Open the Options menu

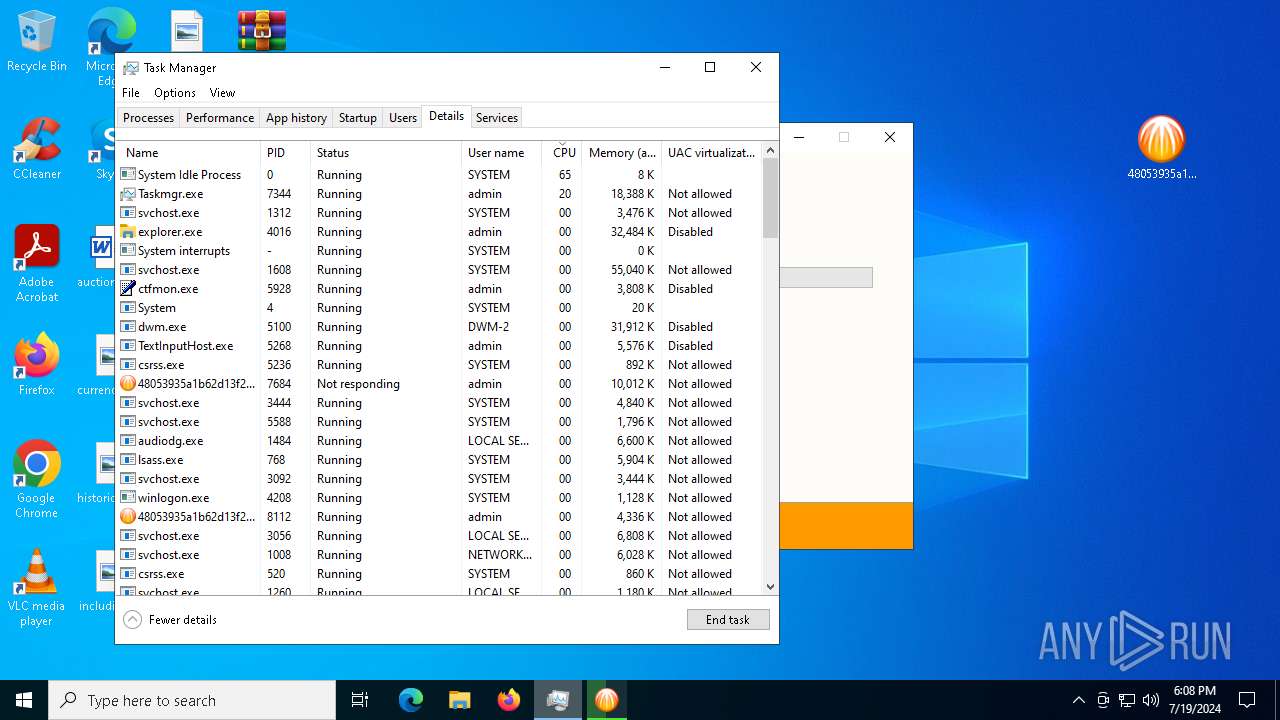pyautogui.click(x=175, y=93)
